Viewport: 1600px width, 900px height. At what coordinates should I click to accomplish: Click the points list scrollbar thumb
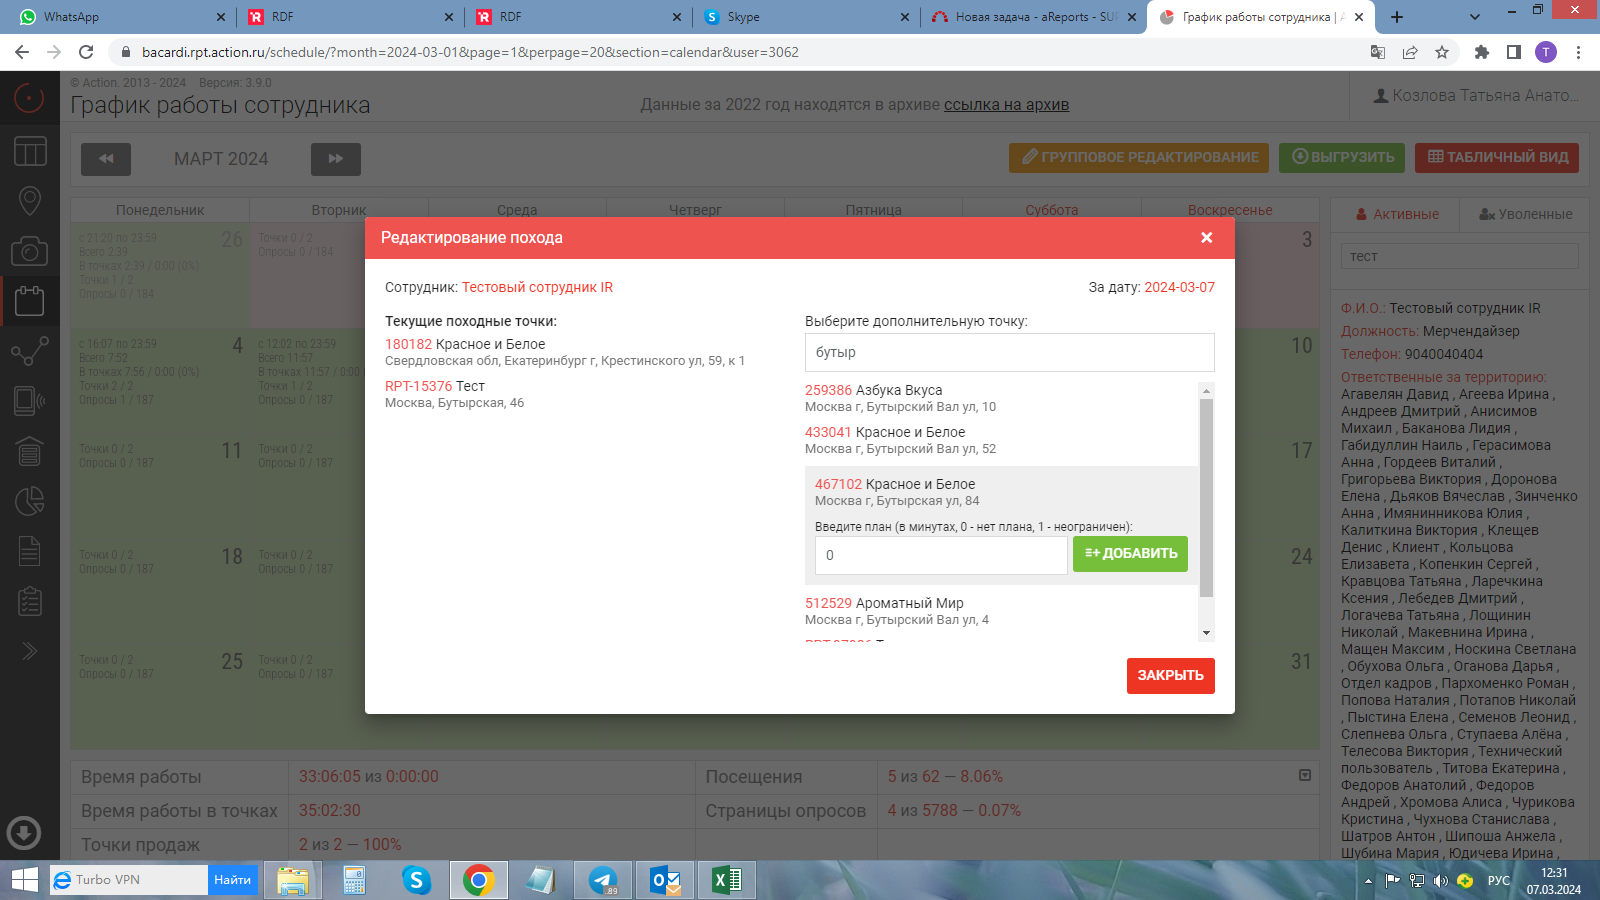point(1206,497)
